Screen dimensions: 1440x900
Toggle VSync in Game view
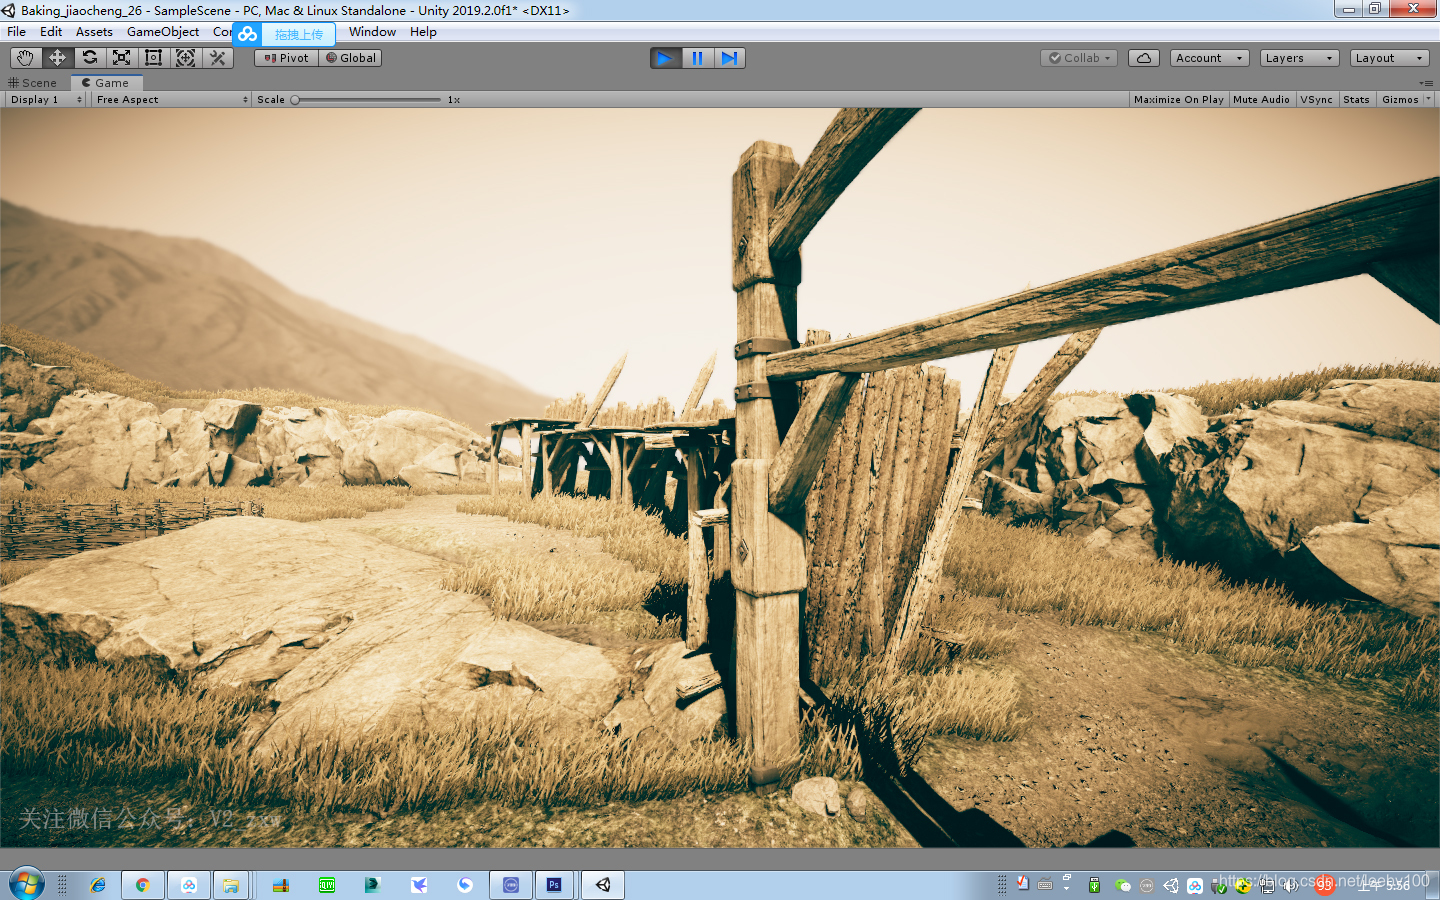[x=1316, y=100]
